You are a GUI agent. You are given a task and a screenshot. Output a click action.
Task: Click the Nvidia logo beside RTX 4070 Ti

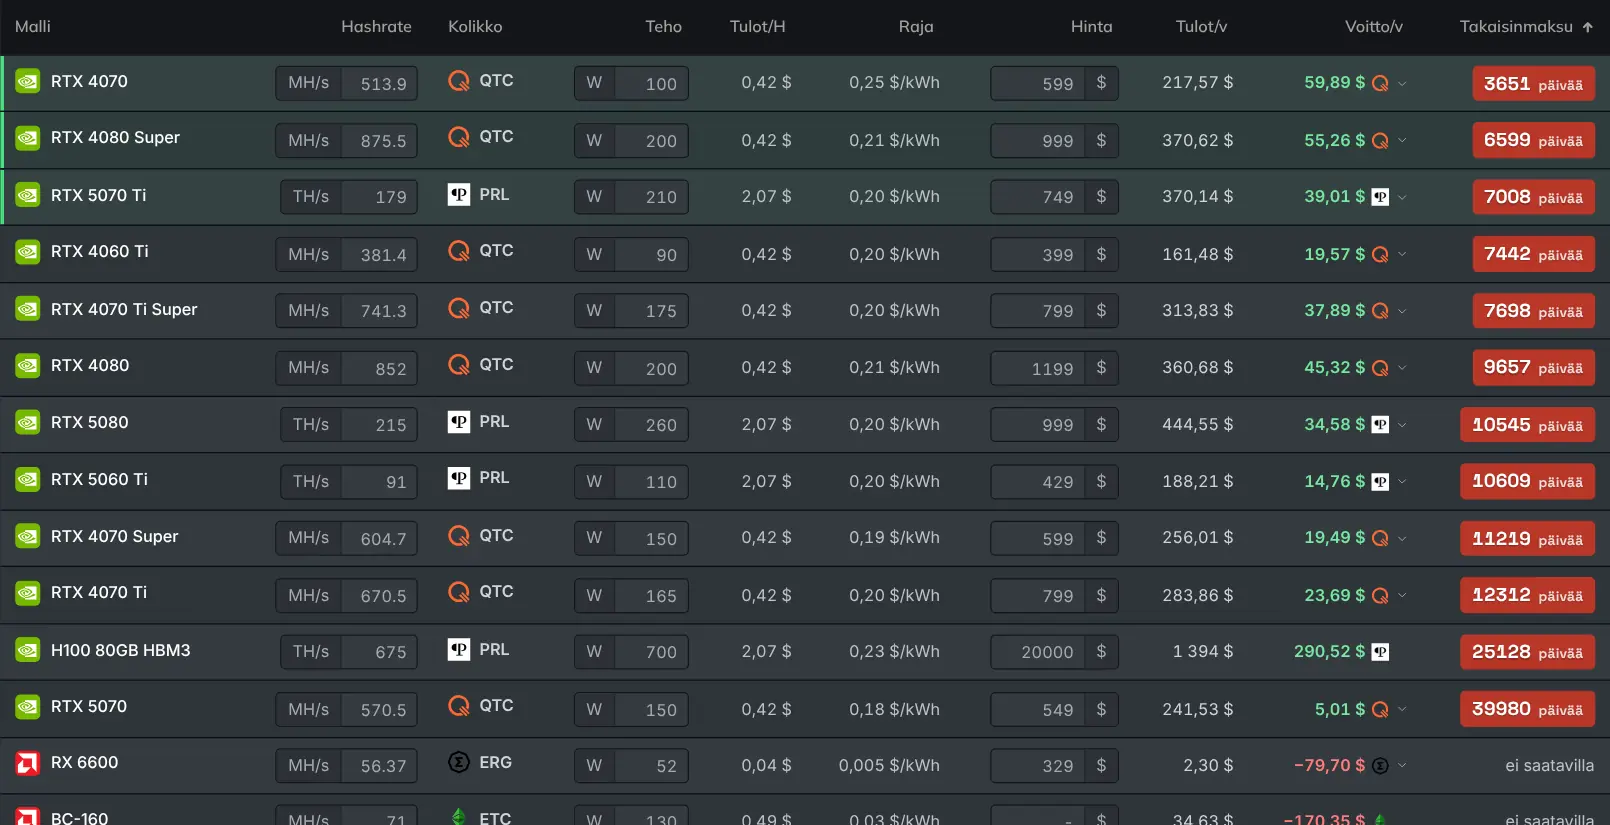28,593
